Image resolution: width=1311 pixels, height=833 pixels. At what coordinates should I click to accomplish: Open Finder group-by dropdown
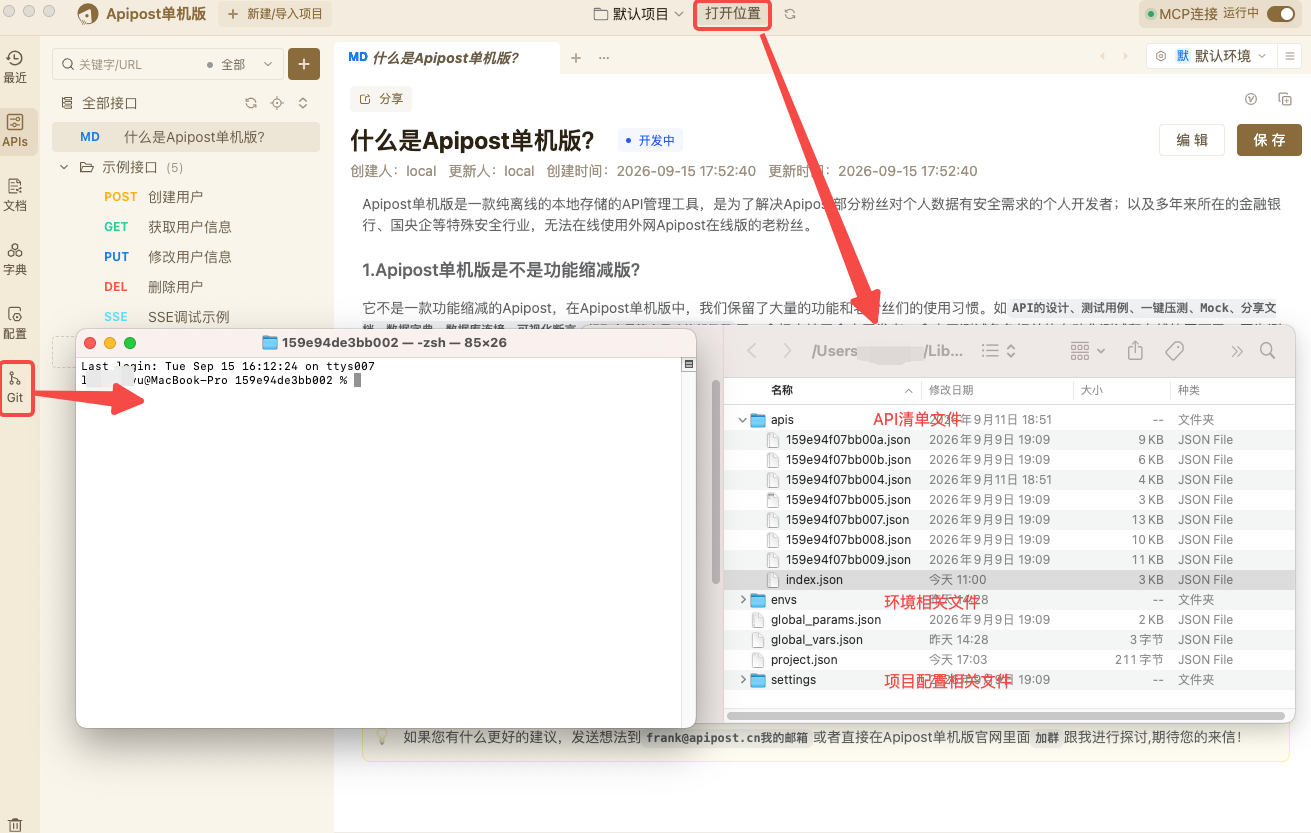click(1088, 351)
